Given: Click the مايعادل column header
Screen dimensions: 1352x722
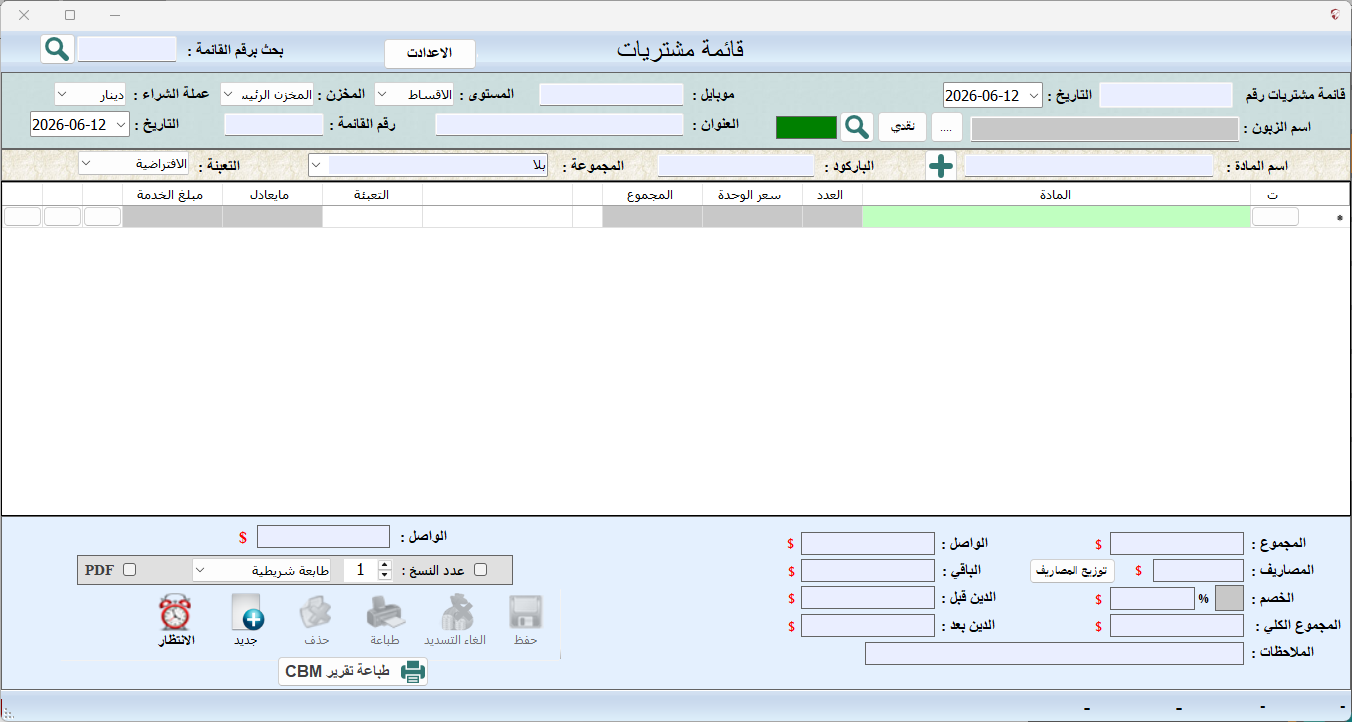Looking at the screenshot, I should click(272, 195).
